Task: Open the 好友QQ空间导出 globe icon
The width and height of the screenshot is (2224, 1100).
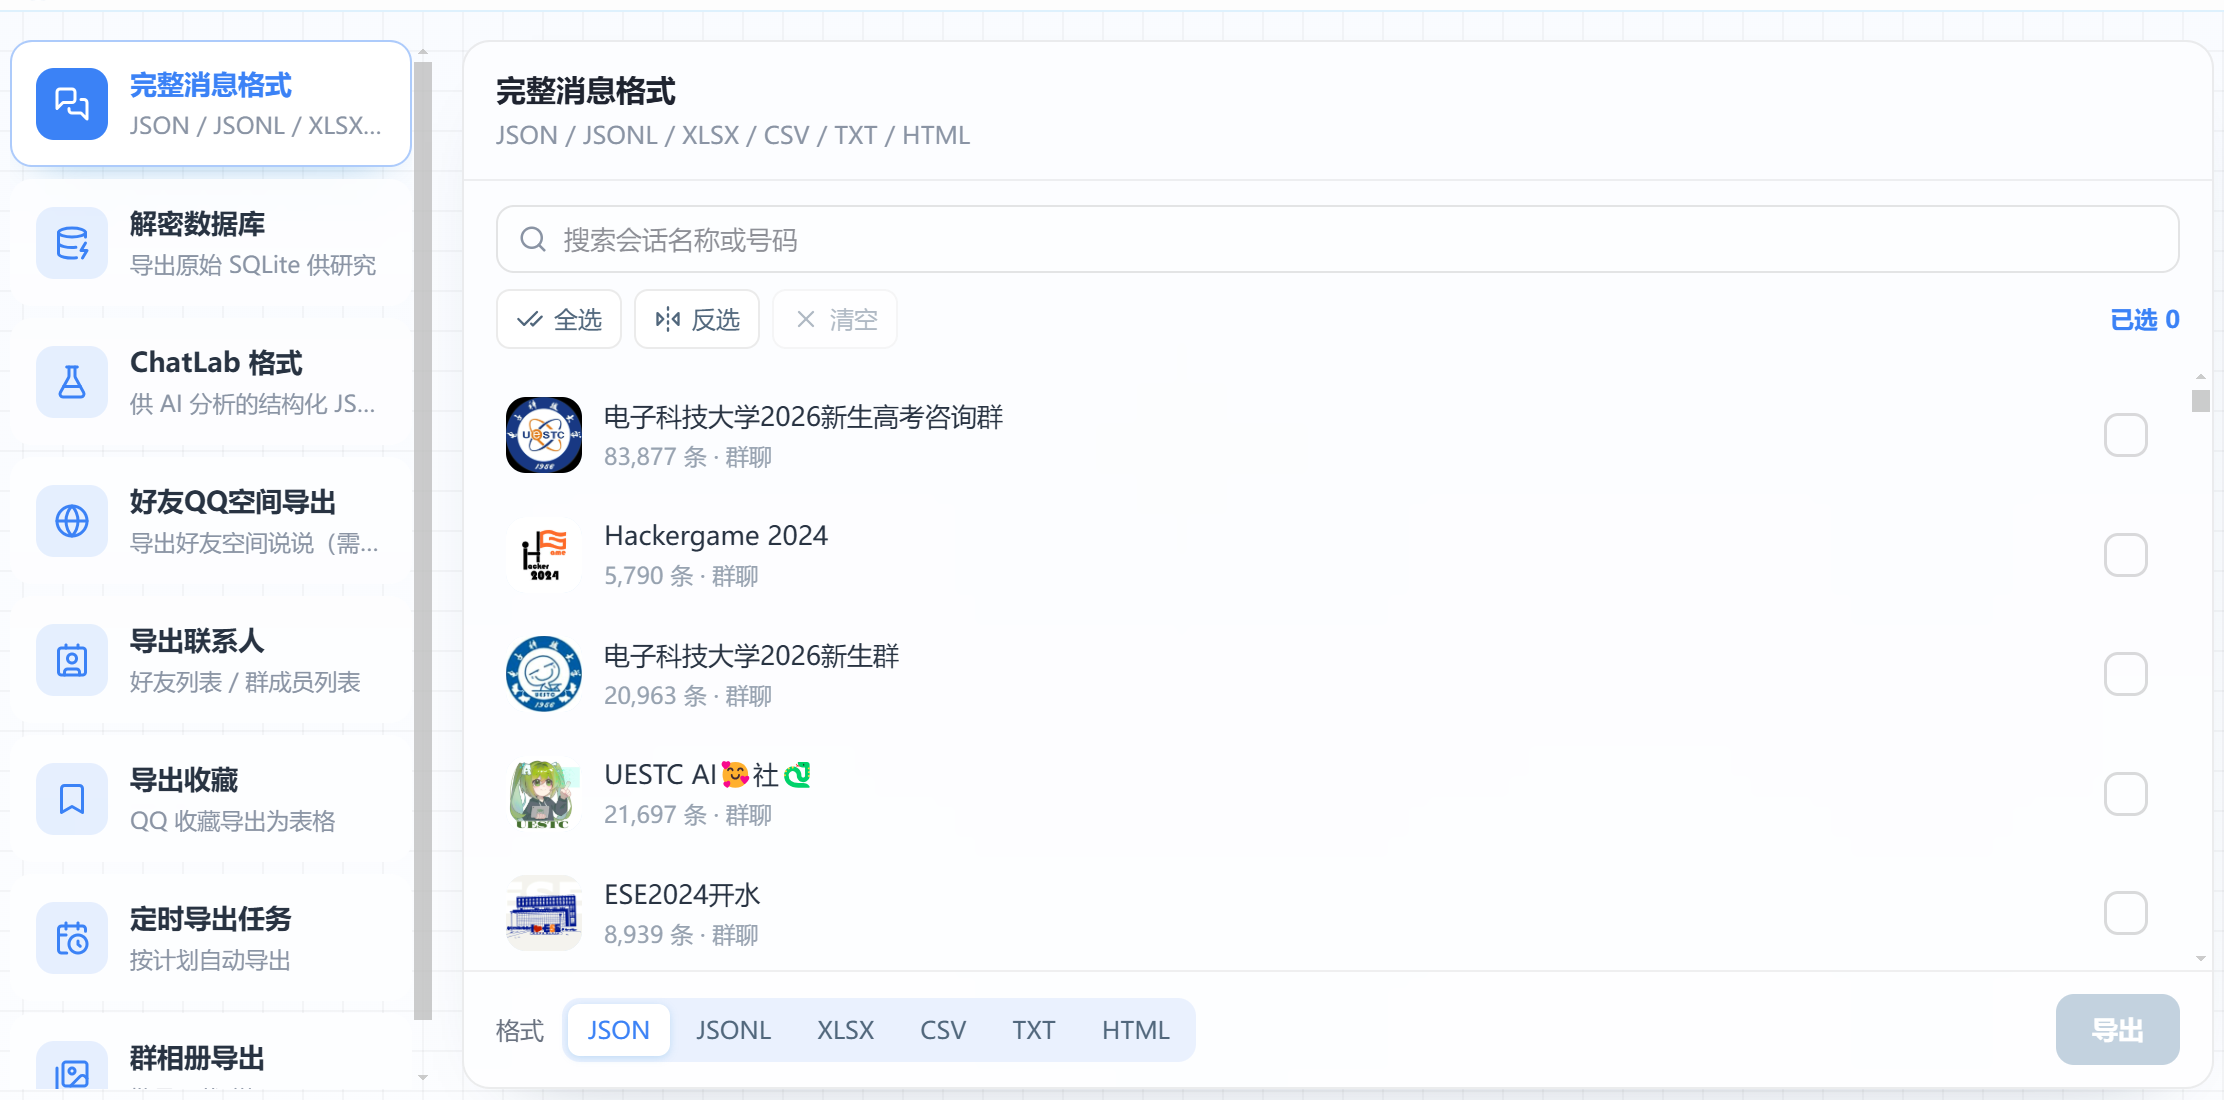Action: [x=72, y=521]
